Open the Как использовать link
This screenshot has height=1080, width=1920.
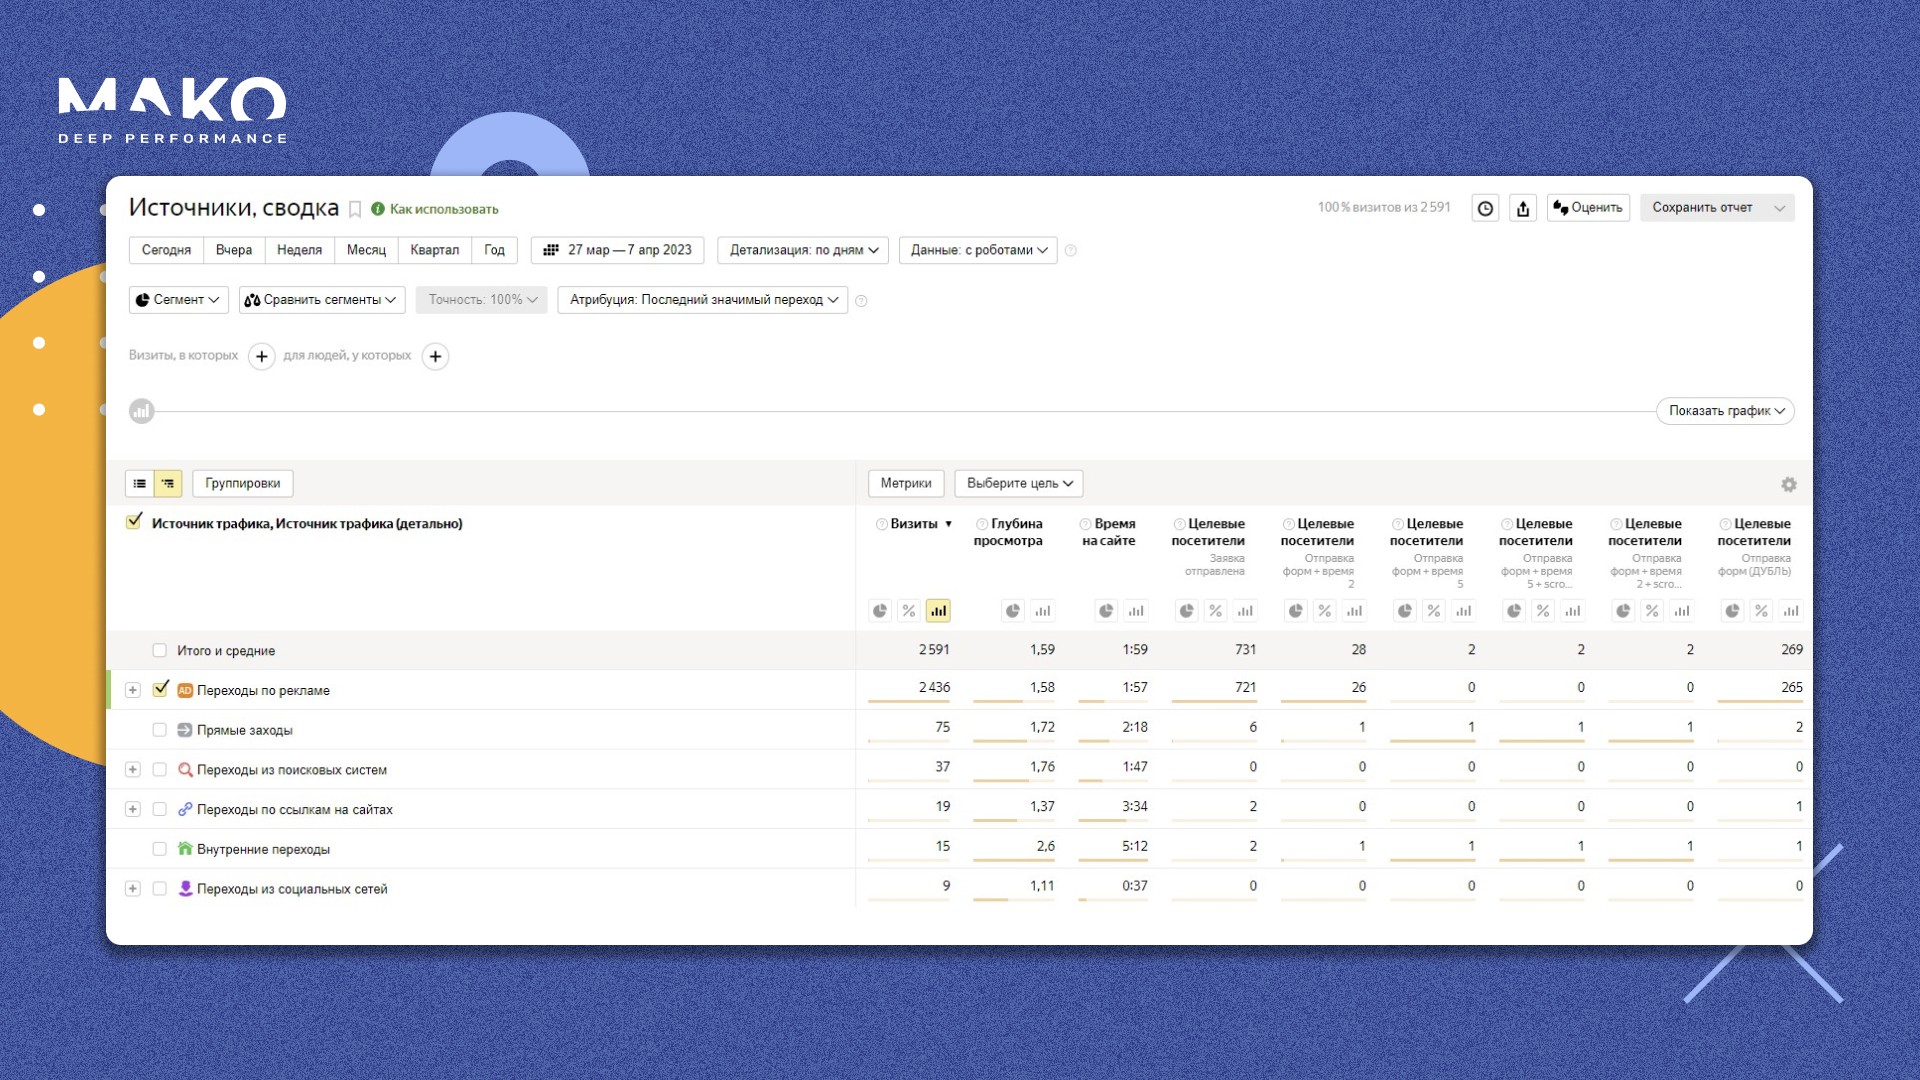pos(443,209)
